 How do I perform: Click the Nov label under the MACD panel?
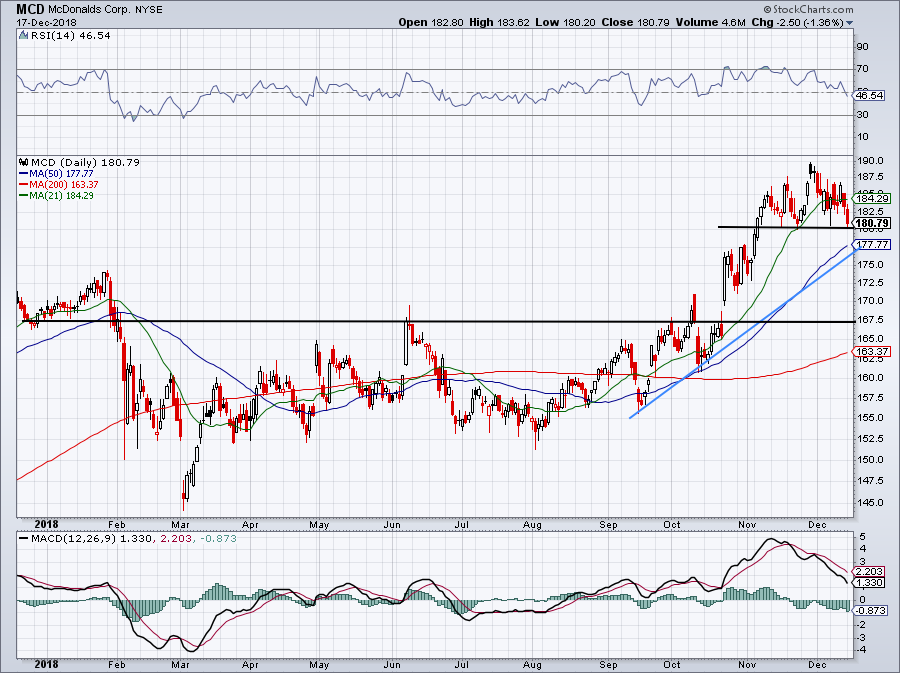tap(747, 665)
